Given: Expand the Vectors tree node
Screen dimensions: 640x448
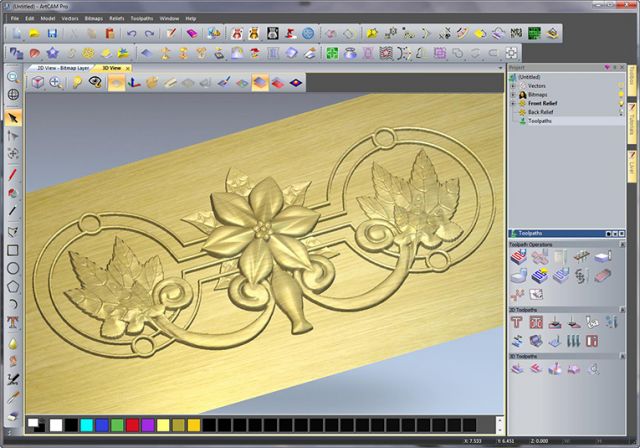Looking at the screenshot, I should click(513, 86).
